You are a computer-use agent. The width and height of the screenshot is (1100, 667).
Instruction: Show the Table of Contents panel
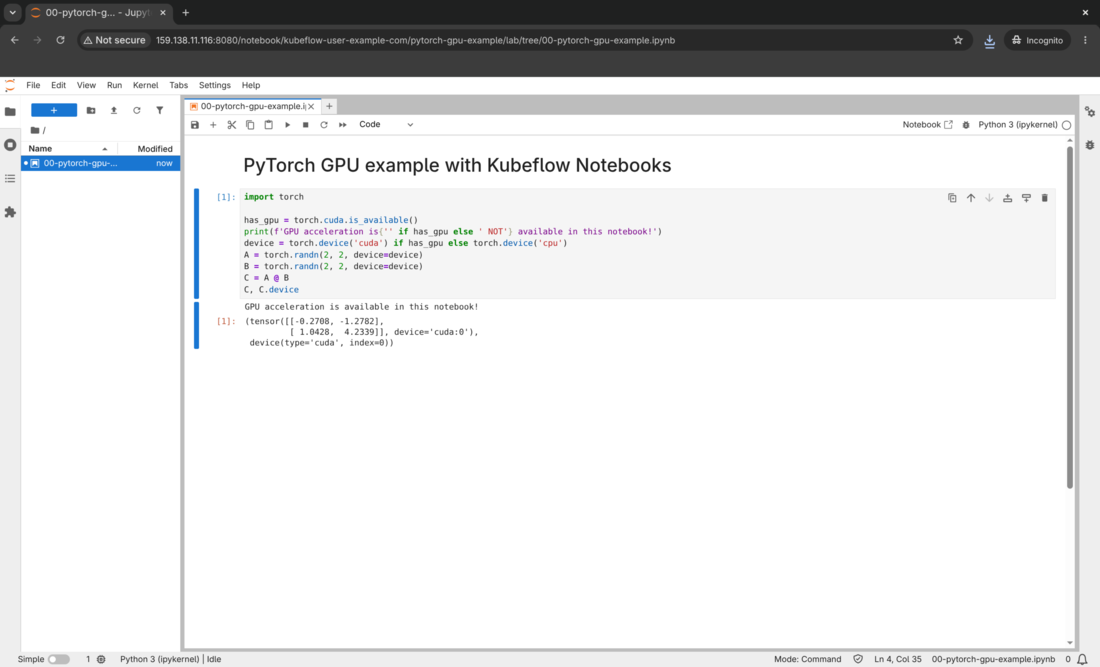click(x=10, y=179)
